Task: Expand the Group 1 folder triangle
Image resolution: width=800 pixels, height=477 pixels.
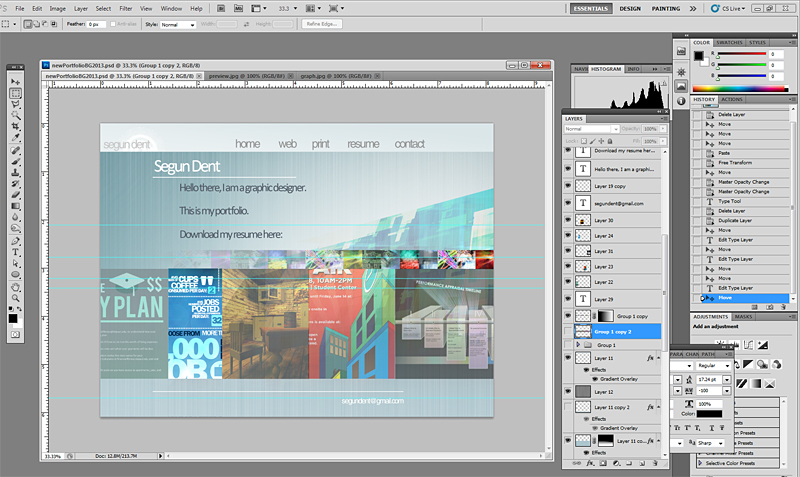Action: (578, 345)
